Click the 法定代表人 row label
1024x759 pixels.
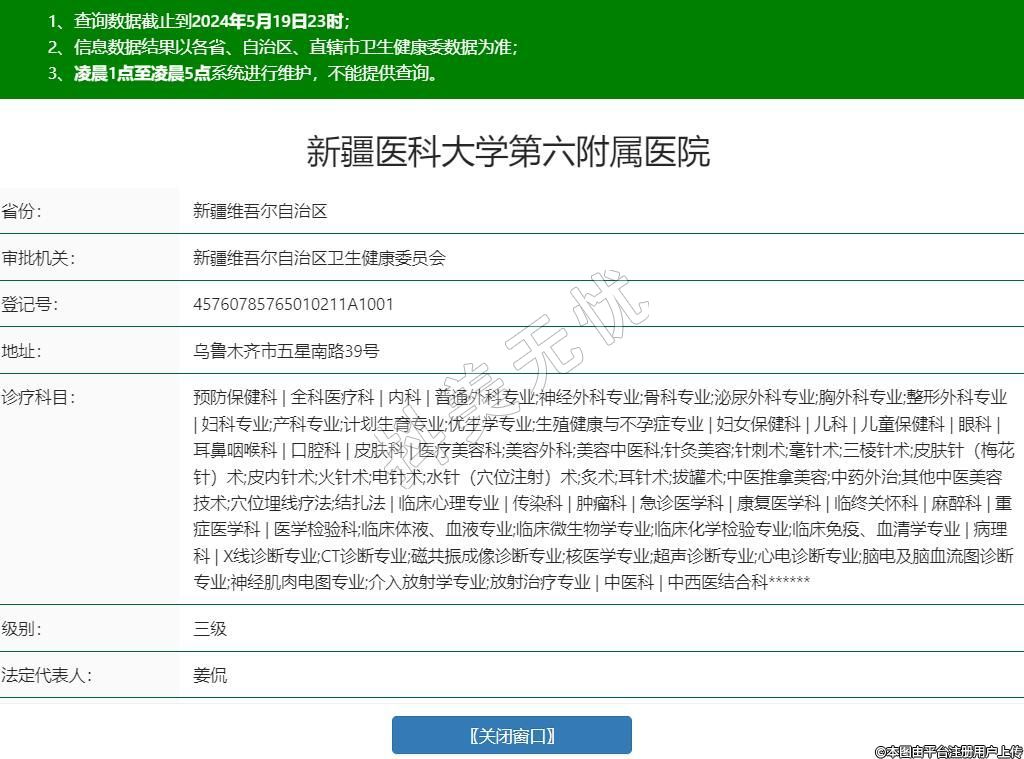coord(47,675)
